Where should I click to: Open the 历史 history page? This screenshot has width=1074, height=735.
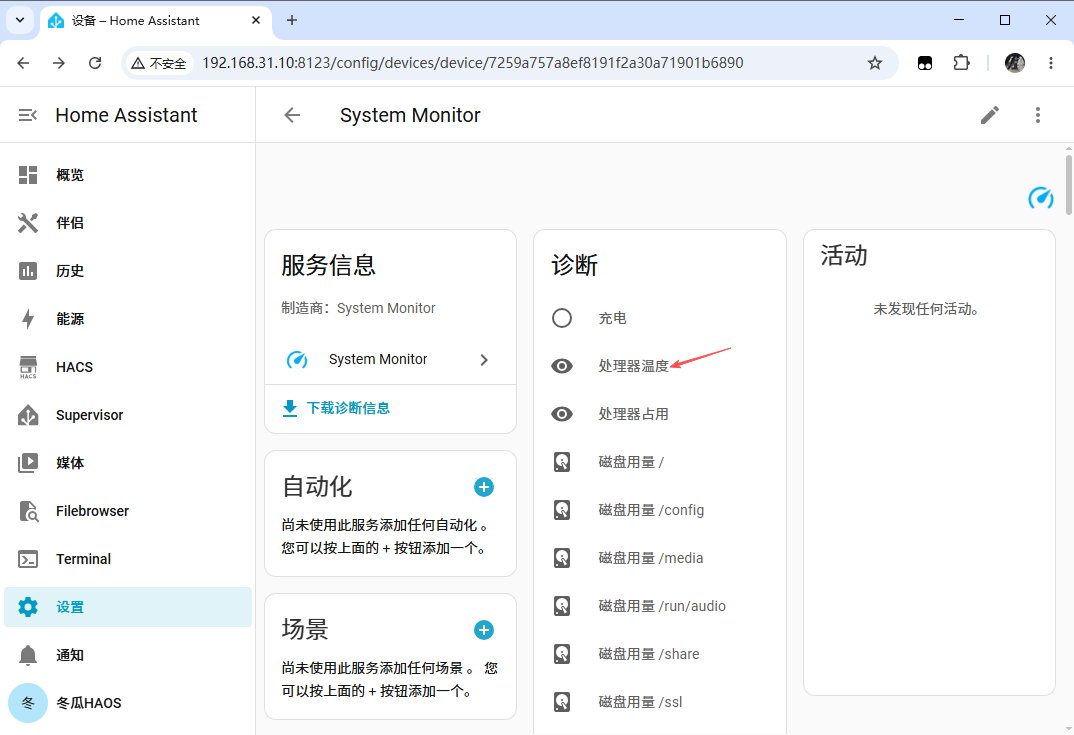coord(128,271)
